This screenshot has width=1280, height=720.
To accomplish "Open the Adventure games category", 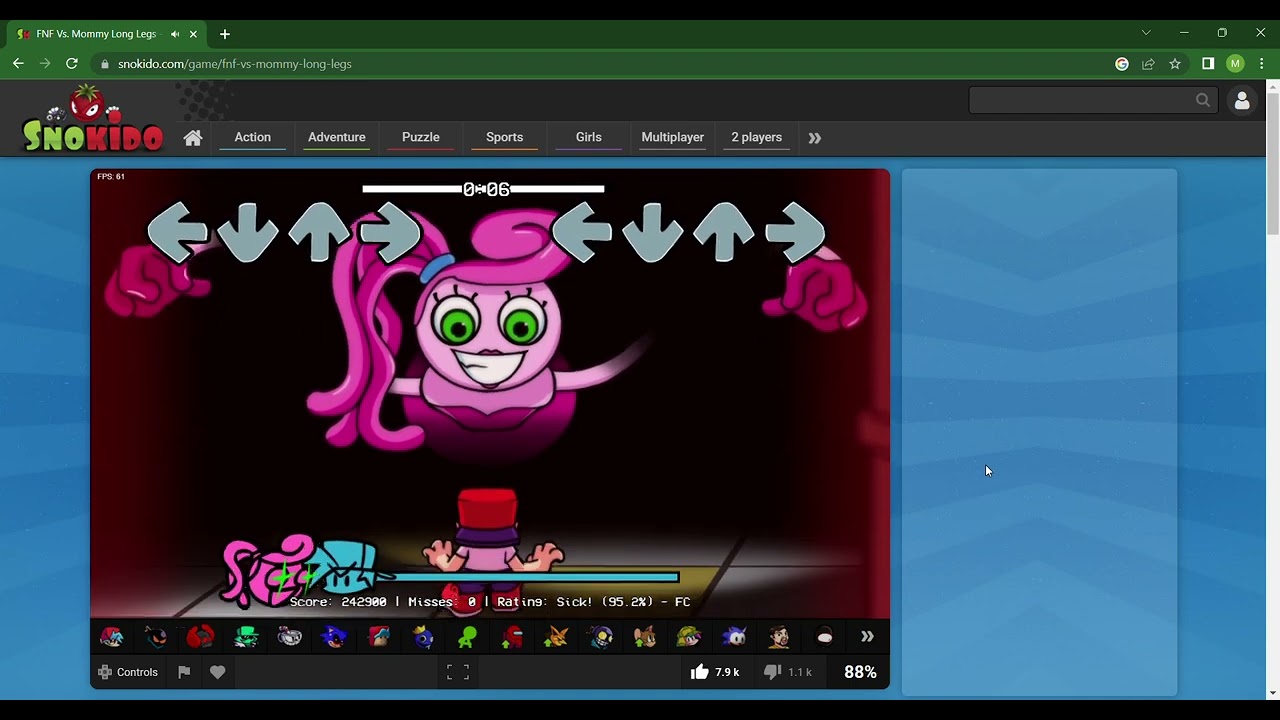I will click(337, 137).
